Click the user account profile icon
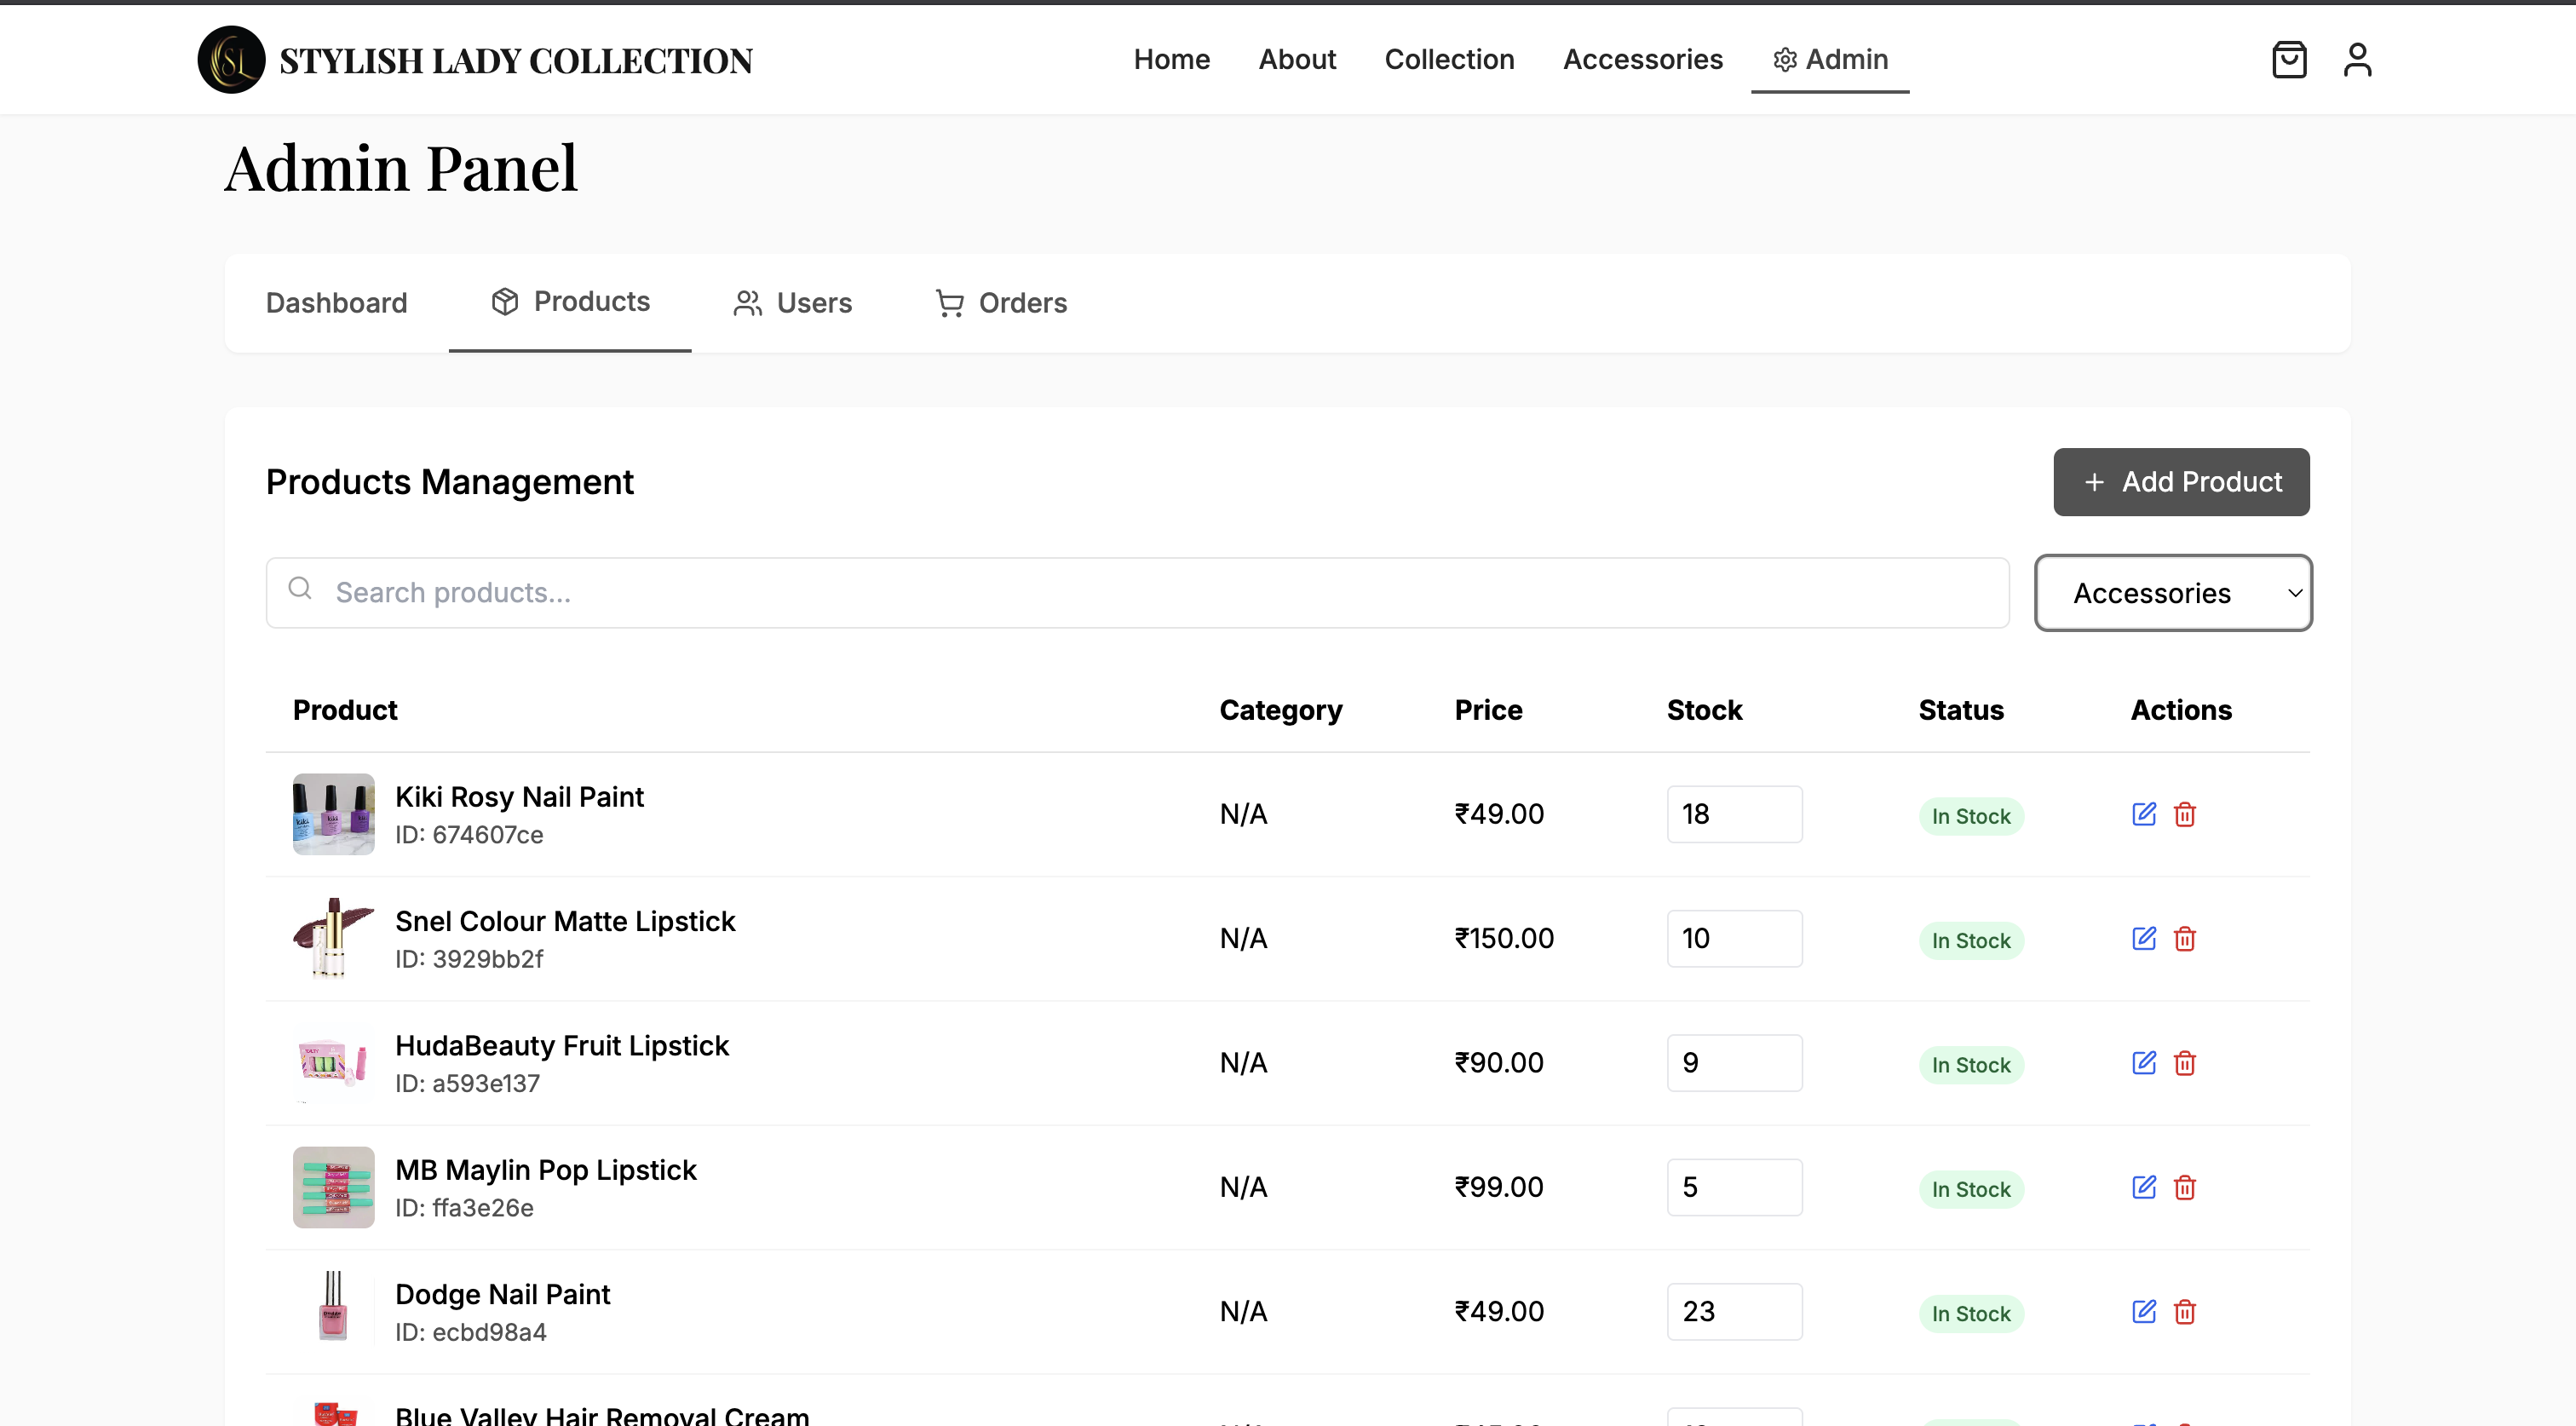 (2357, 60)
